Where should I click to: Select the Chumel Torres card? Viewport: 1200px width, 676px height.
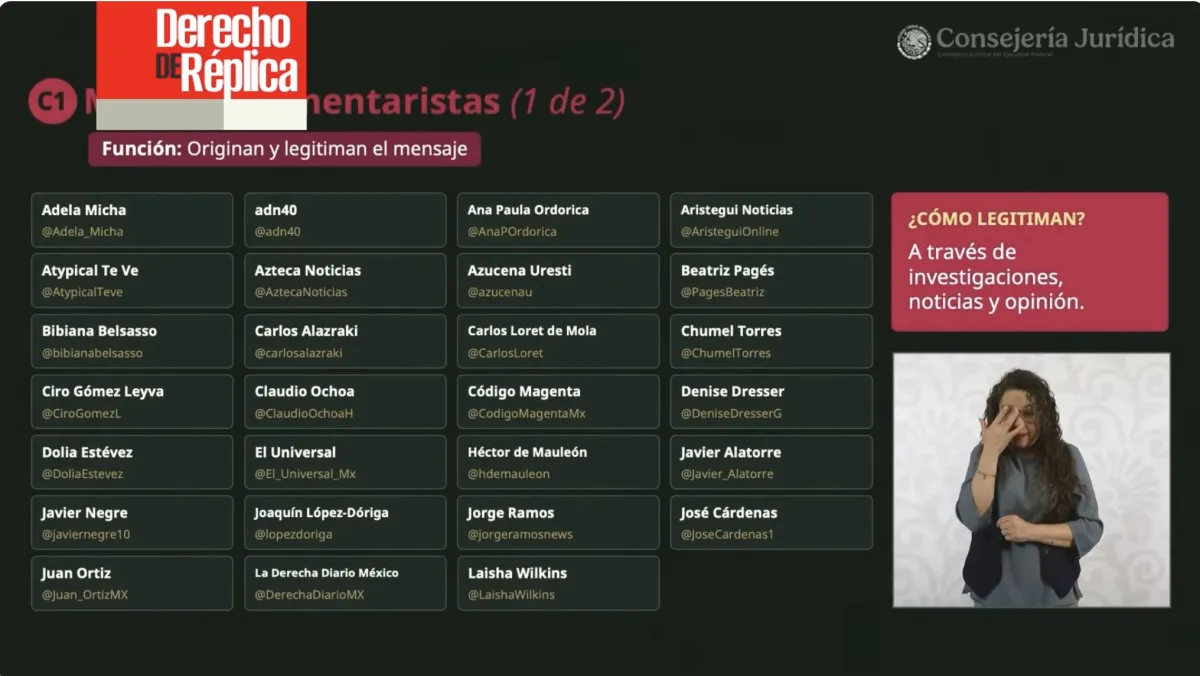click(771, 341)
